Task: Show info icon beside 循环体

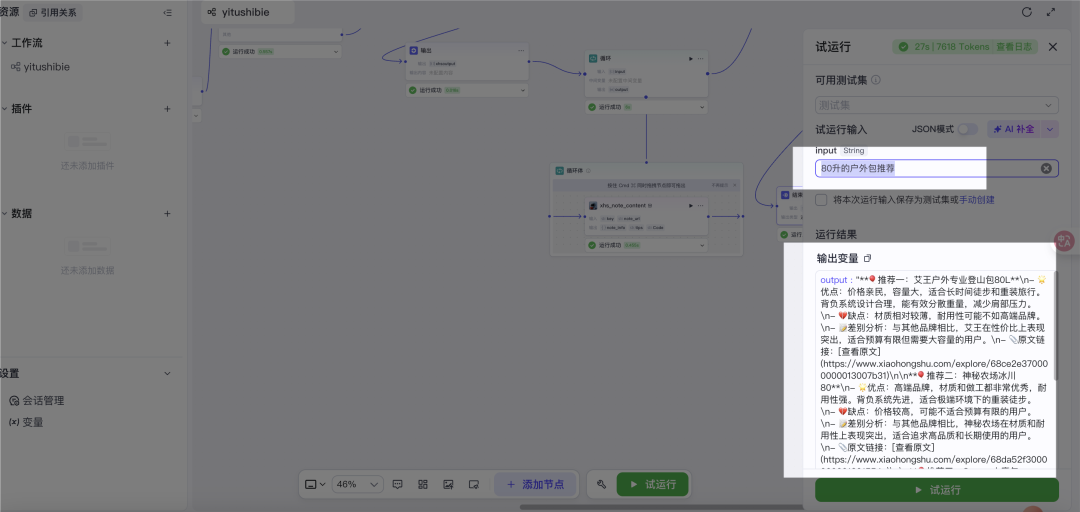Action: (x=588, y=171)
